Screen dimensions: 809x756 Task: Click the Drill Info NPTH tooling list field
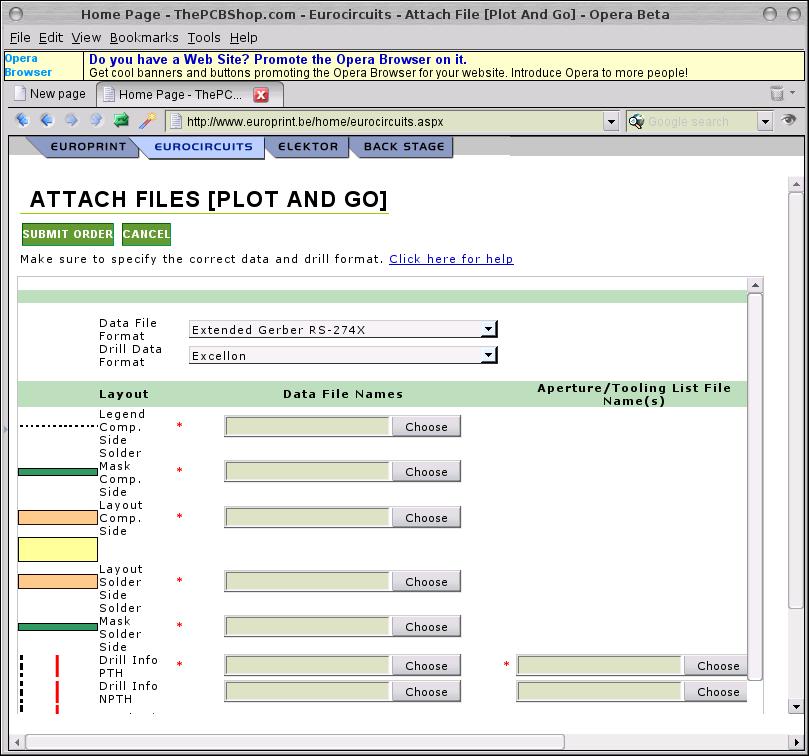click(x=601, y=691)
